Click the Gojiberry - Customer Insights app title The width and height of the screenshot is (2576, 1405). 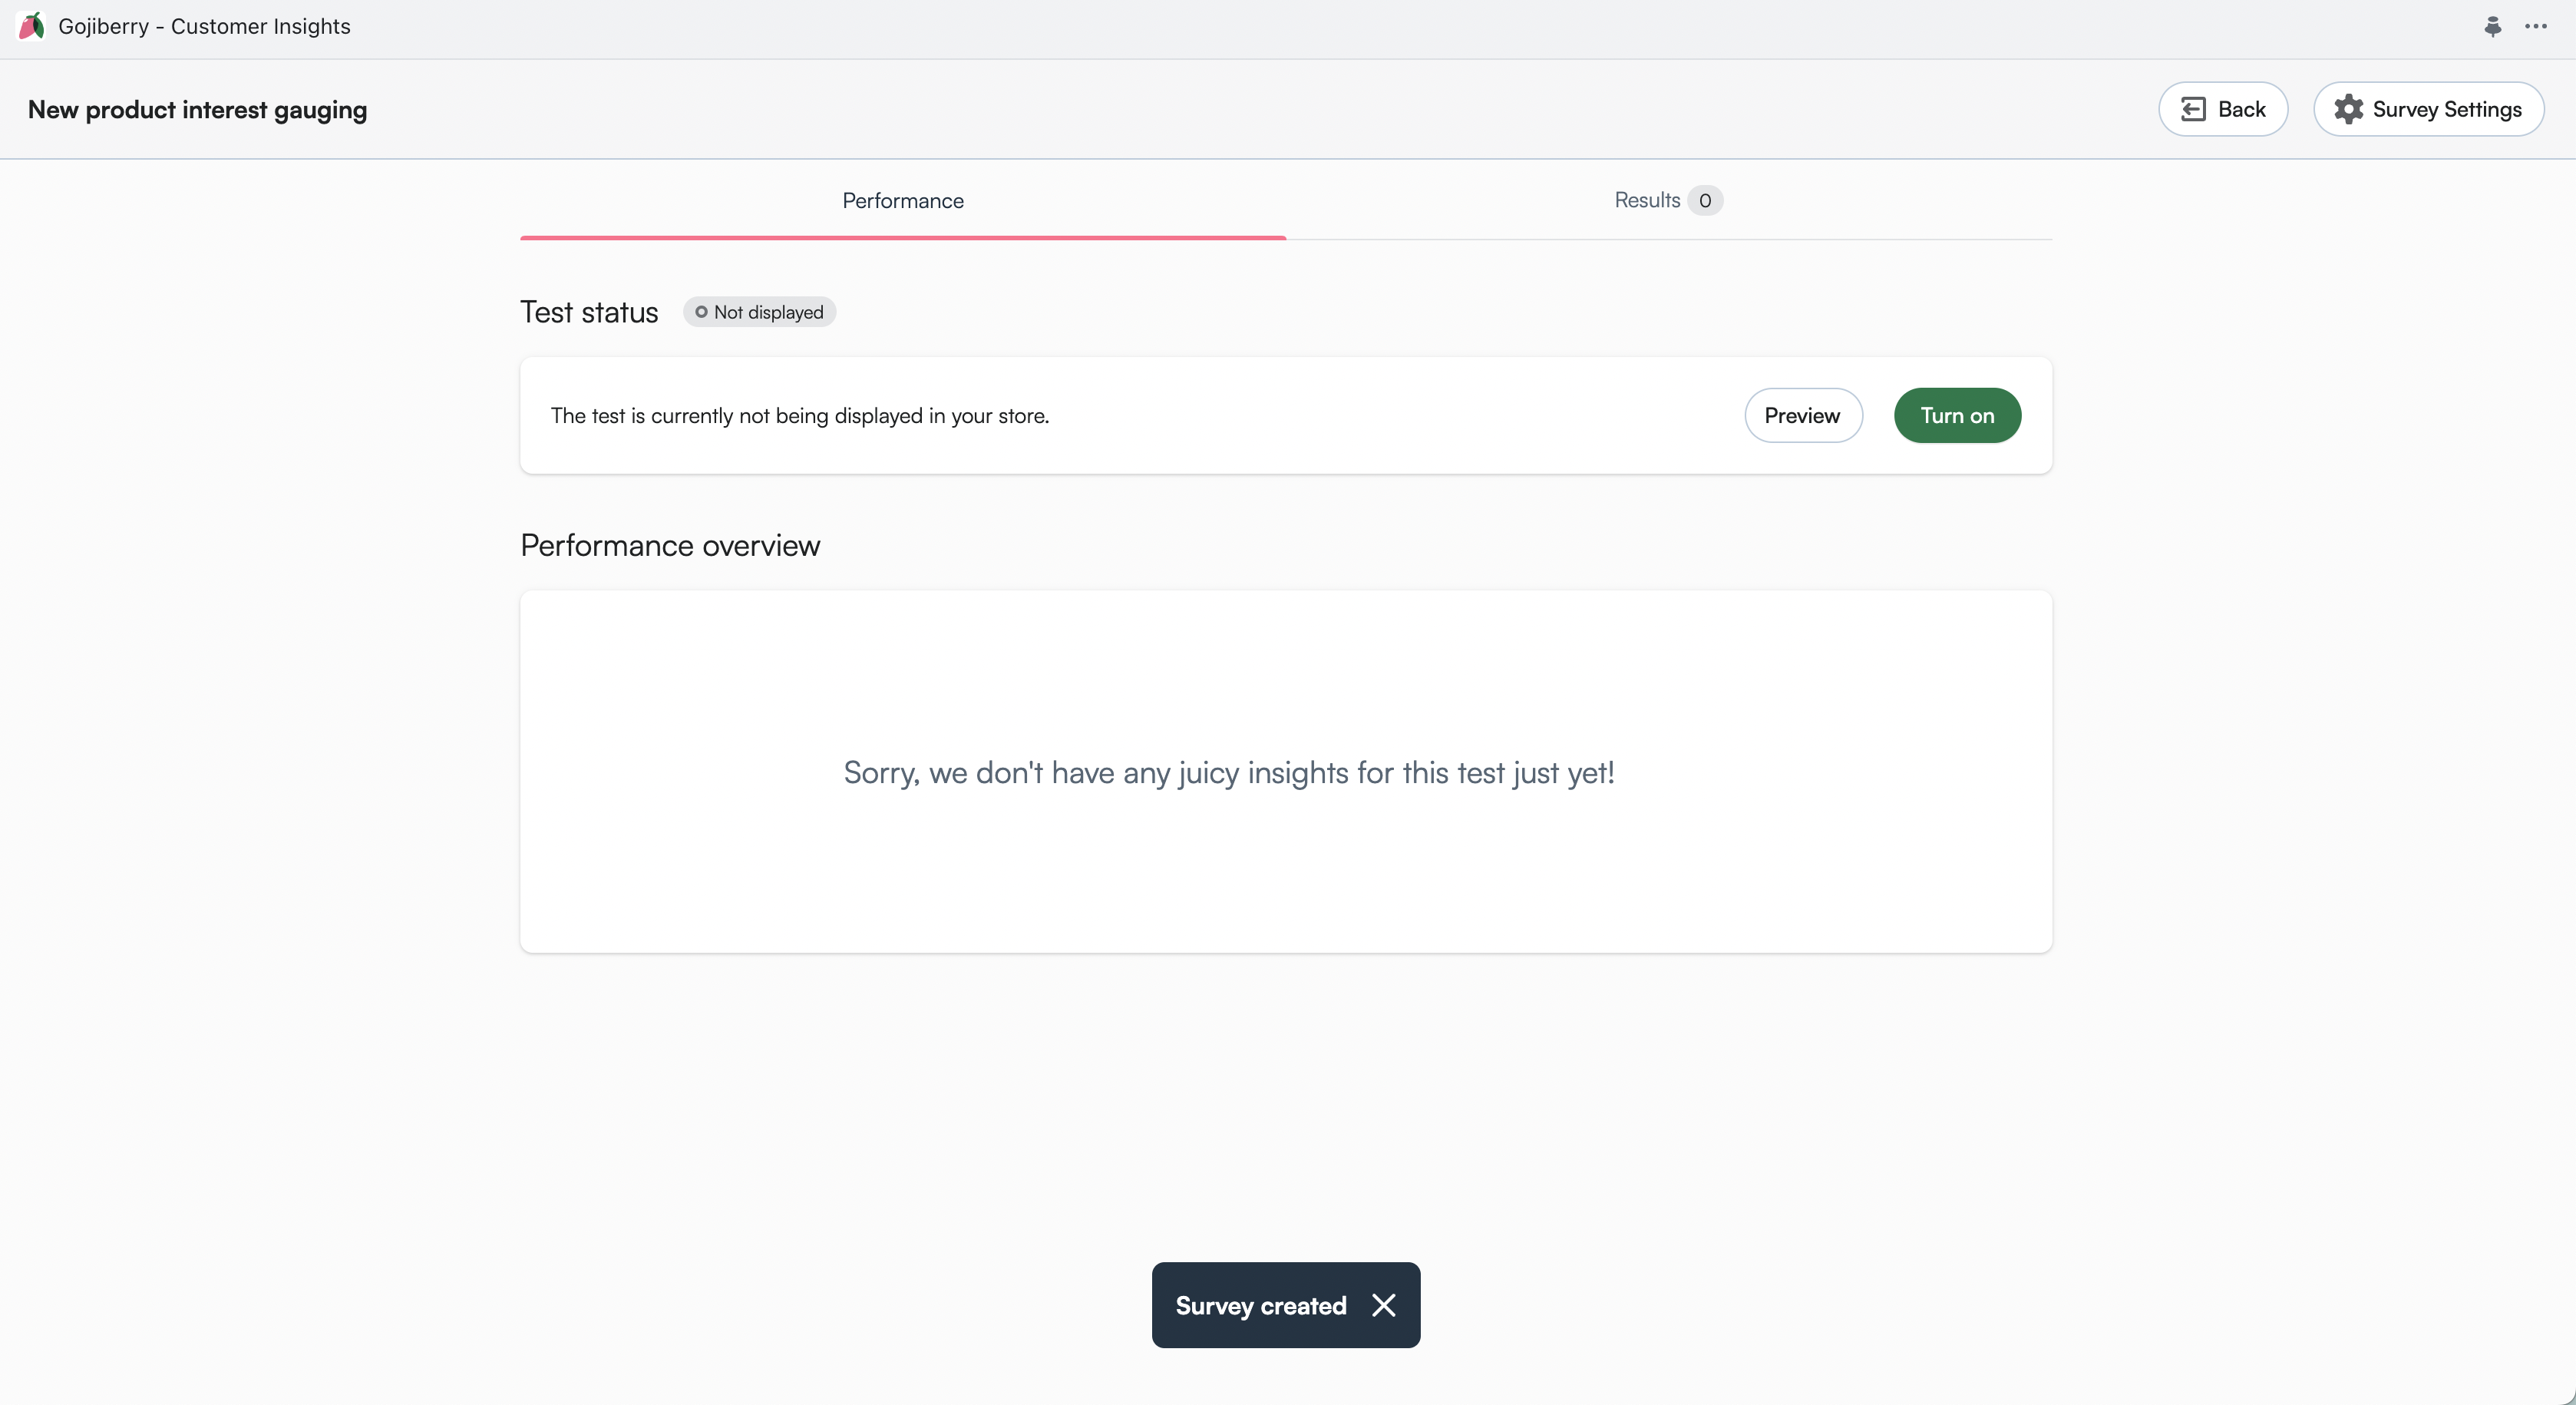204,26
